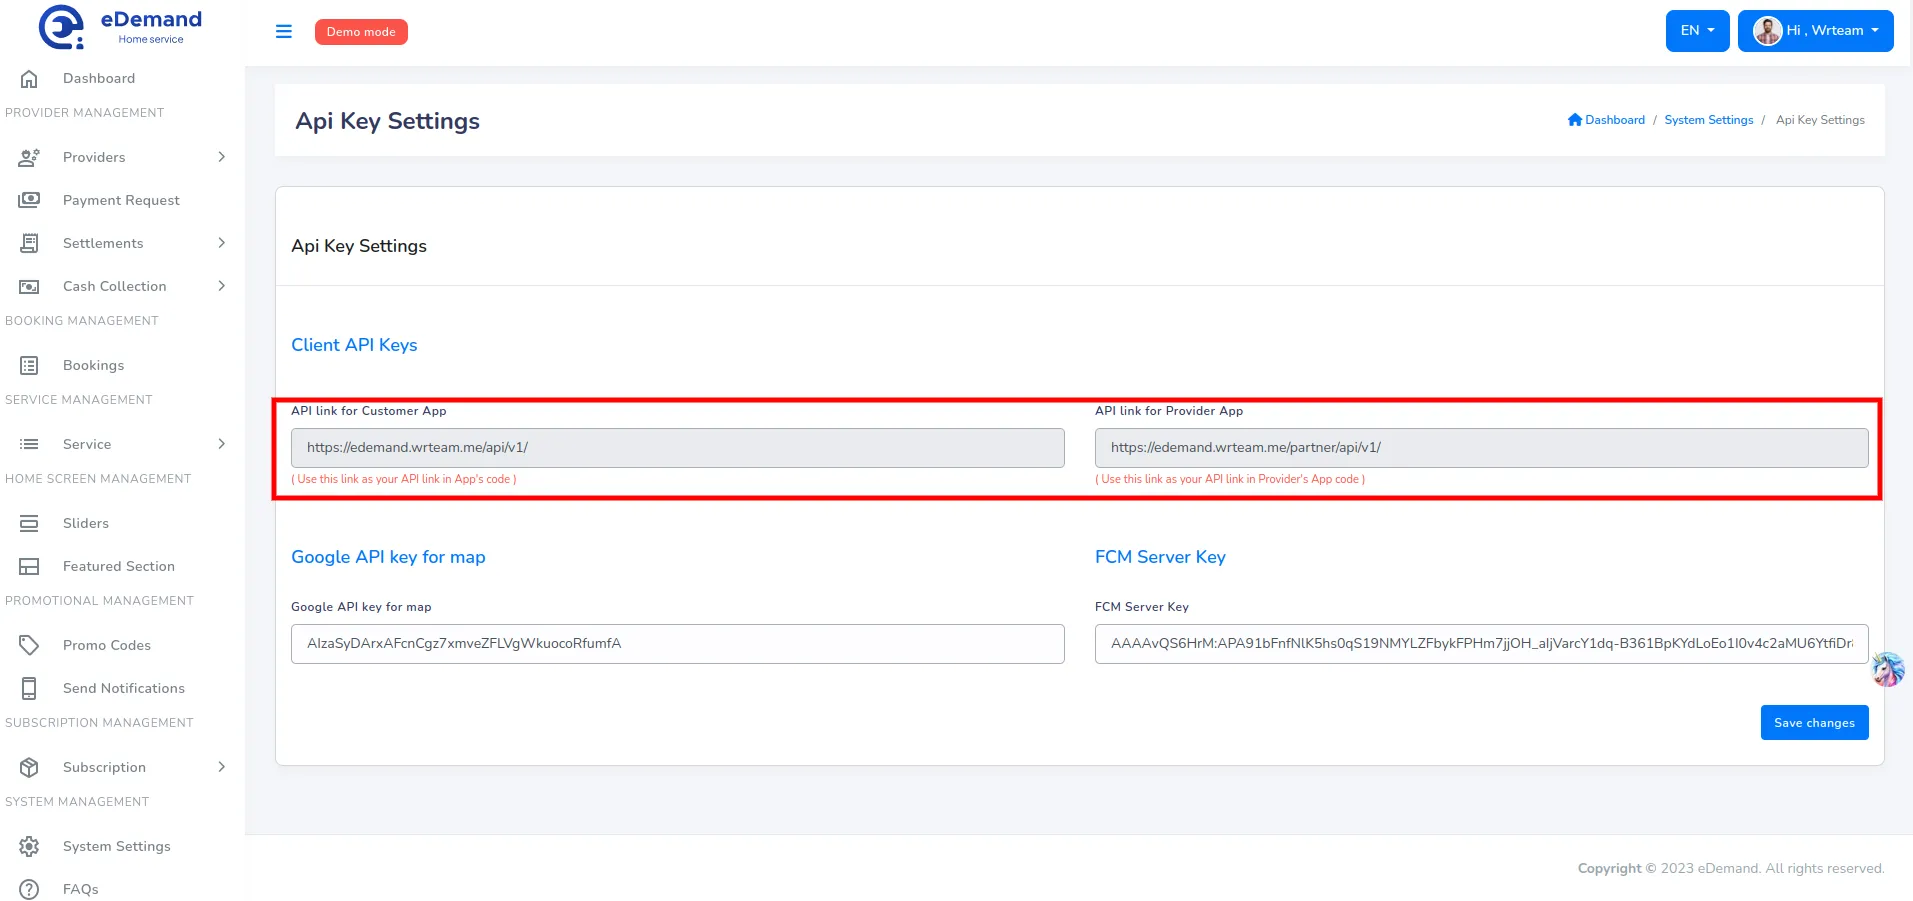Click the floating unicorn assistant icon
1913x901 pixels.
pyautogui.click(x=1887, y=669)
